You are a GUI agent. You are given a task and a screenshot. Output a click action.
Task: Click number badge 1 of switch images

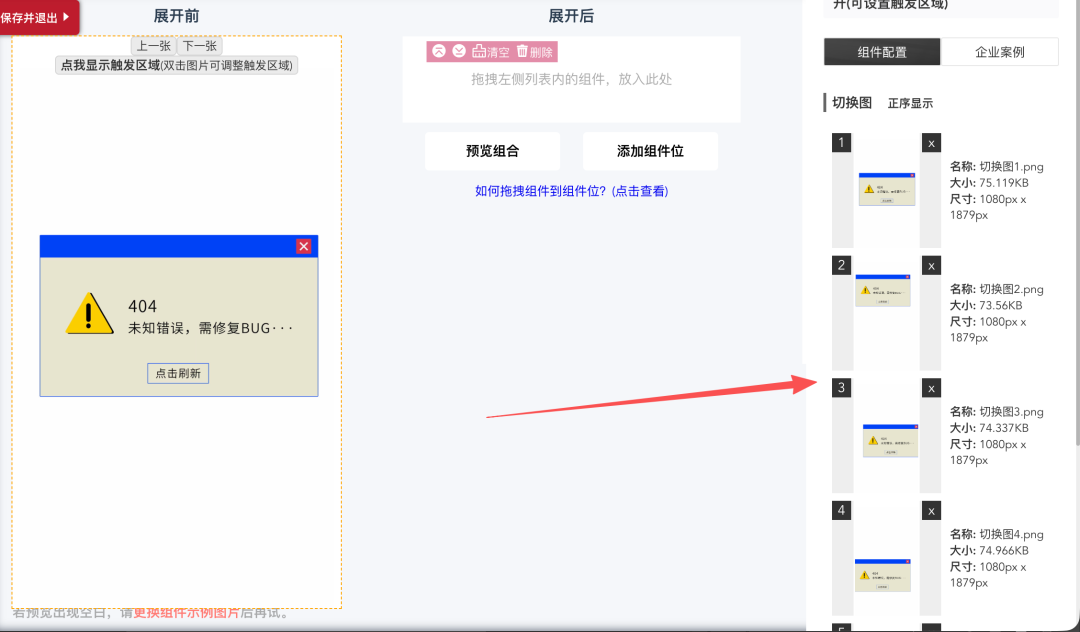841,143
